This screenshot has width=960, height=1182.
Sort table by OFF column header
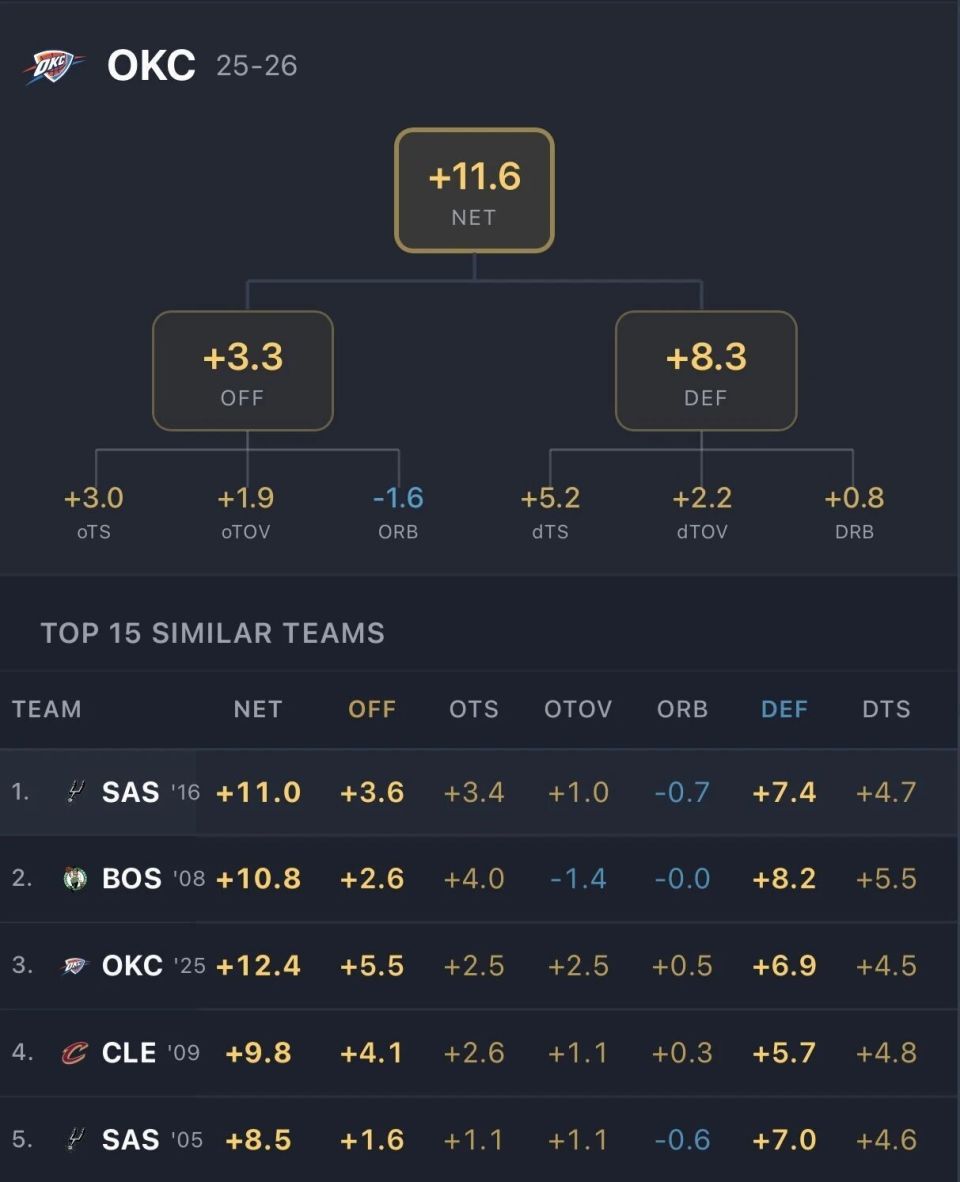point(372,709)
